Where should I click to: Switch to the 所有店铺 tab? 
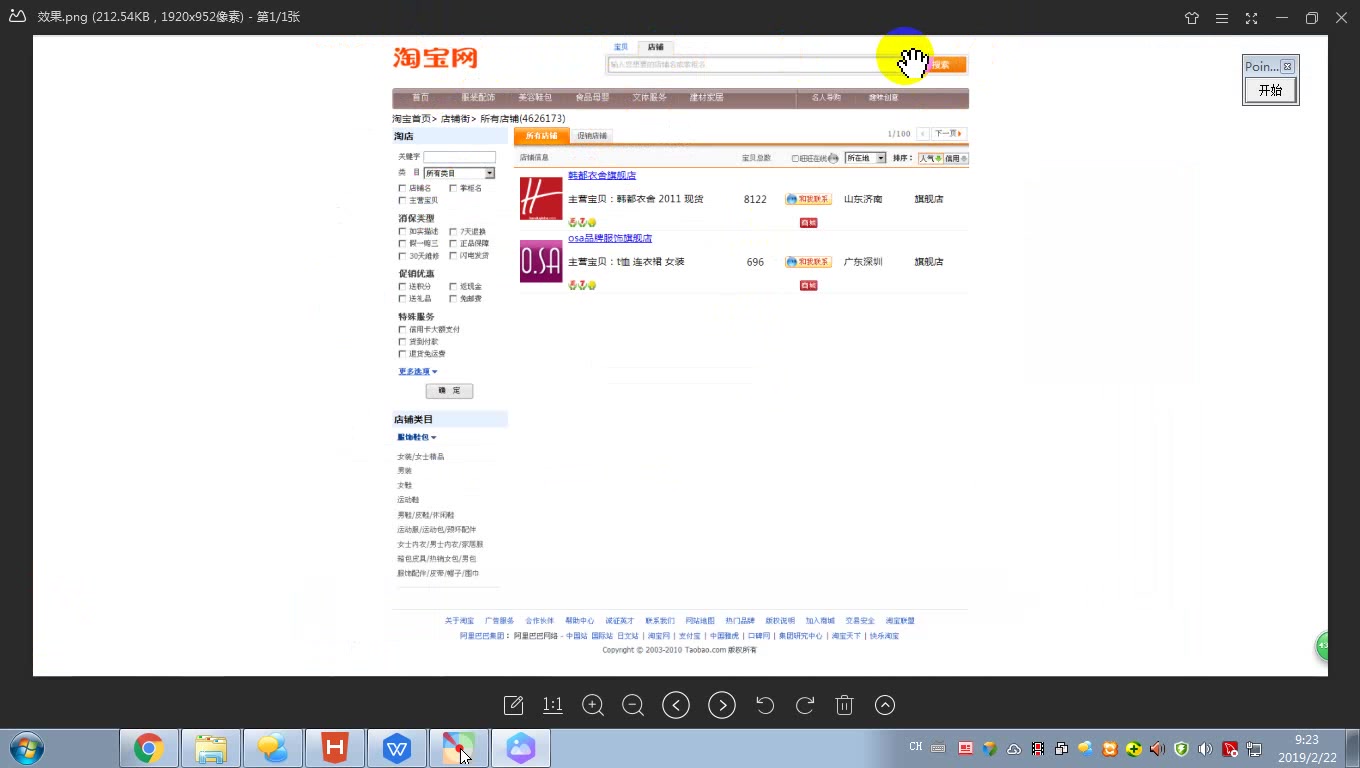pos(542,136)
